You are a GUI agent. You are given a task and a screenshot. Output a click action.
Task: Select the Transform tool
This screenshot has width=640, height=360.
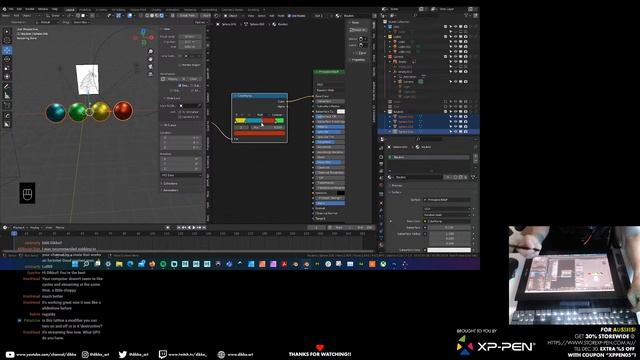[7, 76]
